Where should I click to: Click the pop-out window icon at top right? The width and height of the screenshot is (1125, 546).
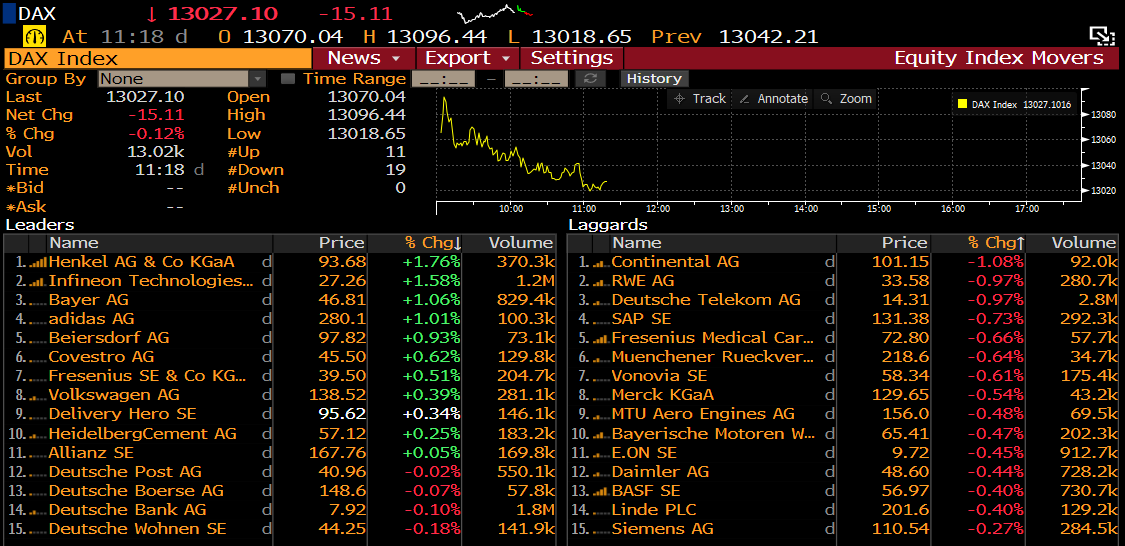[1101, 36]
